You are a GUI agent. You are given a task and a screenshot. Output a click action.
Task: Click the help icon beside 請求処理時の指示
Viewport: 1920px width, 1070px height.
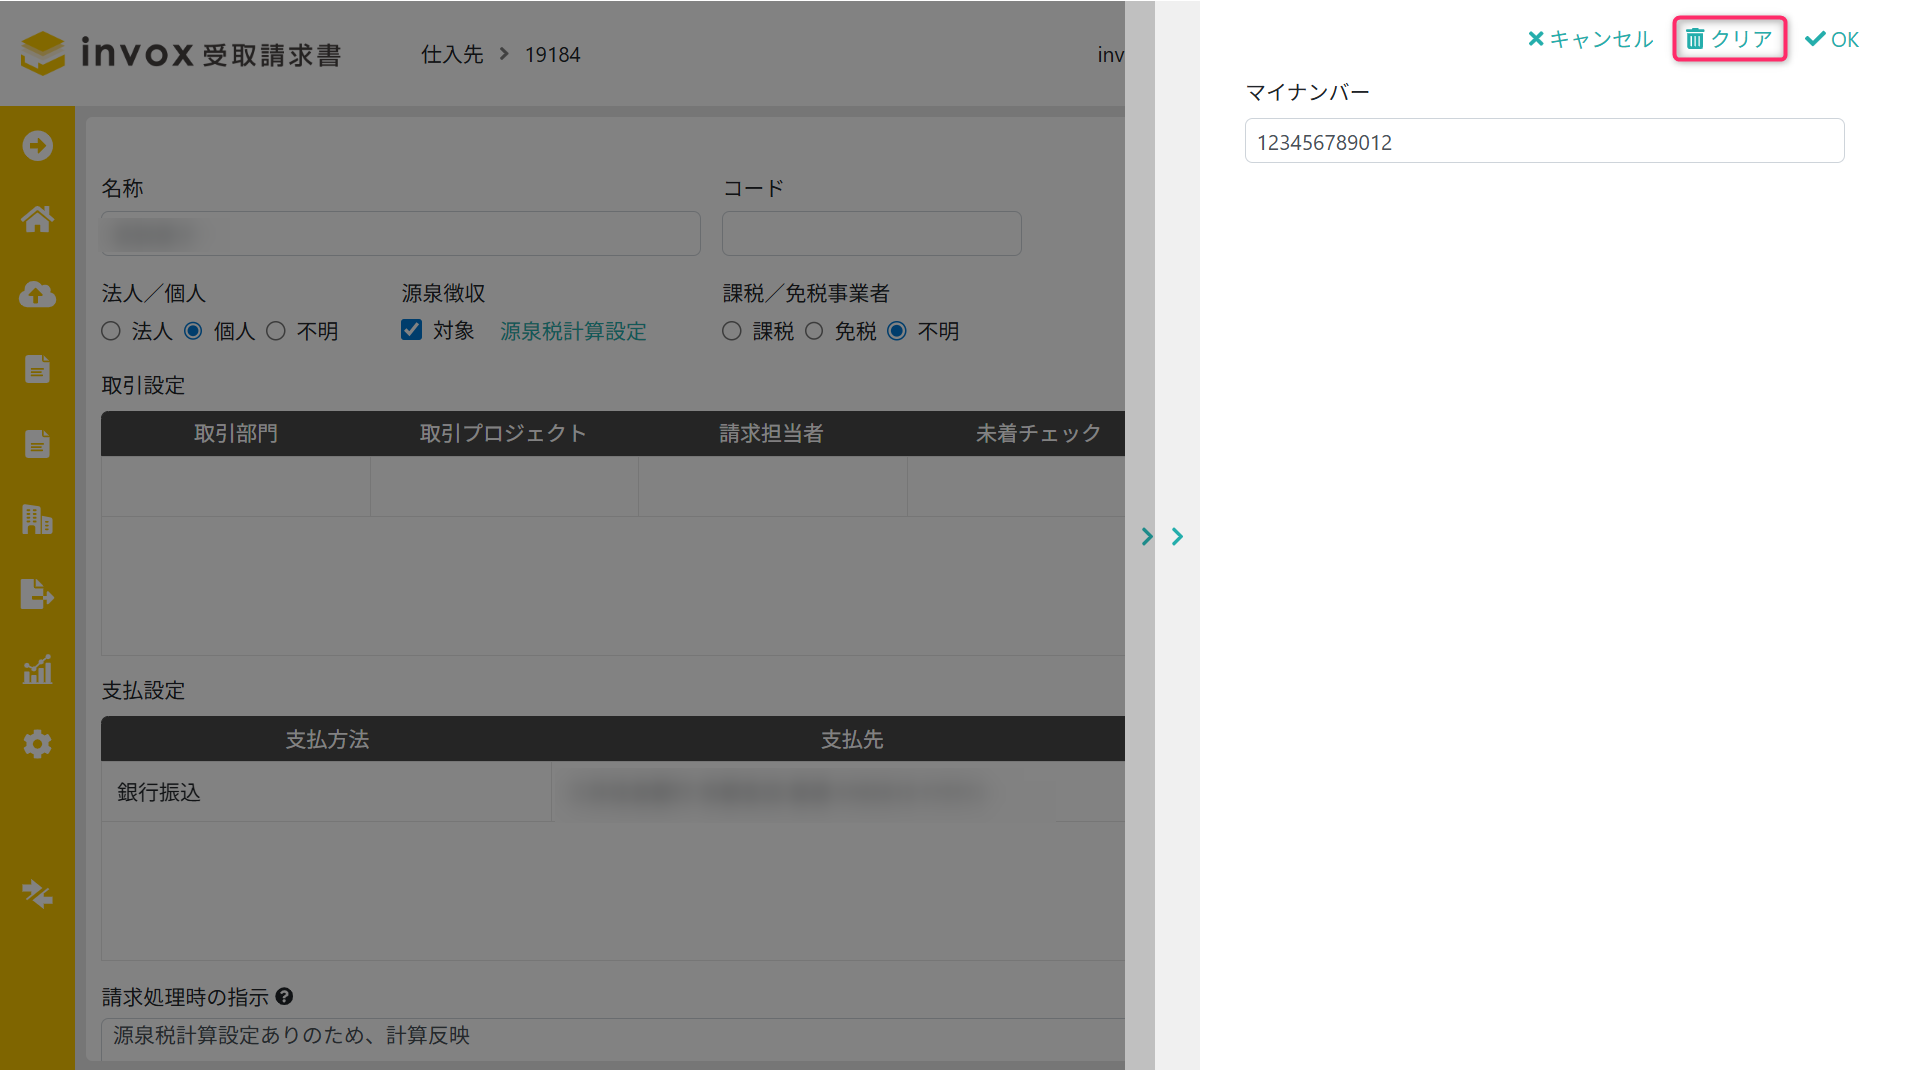coord(284,997)
